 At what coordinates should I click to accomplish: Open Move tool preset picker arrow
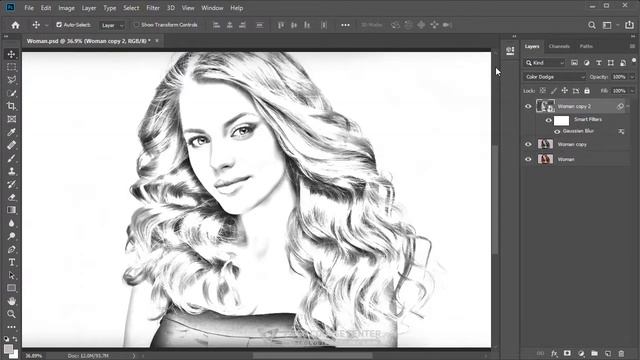(x=46, y=25)
